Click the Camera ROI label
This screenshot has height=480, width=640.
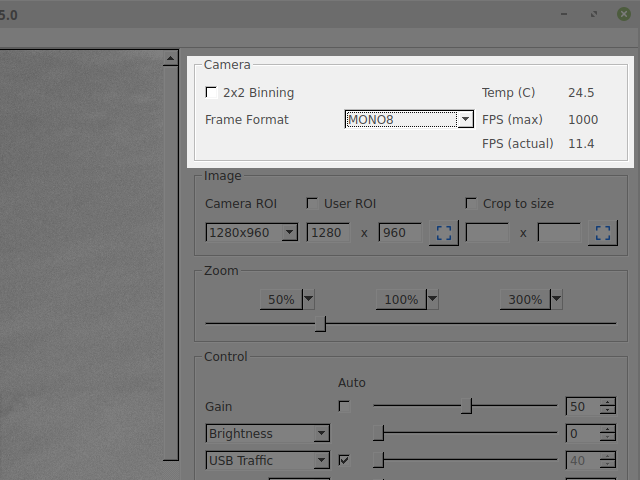(x=241, y=204)
